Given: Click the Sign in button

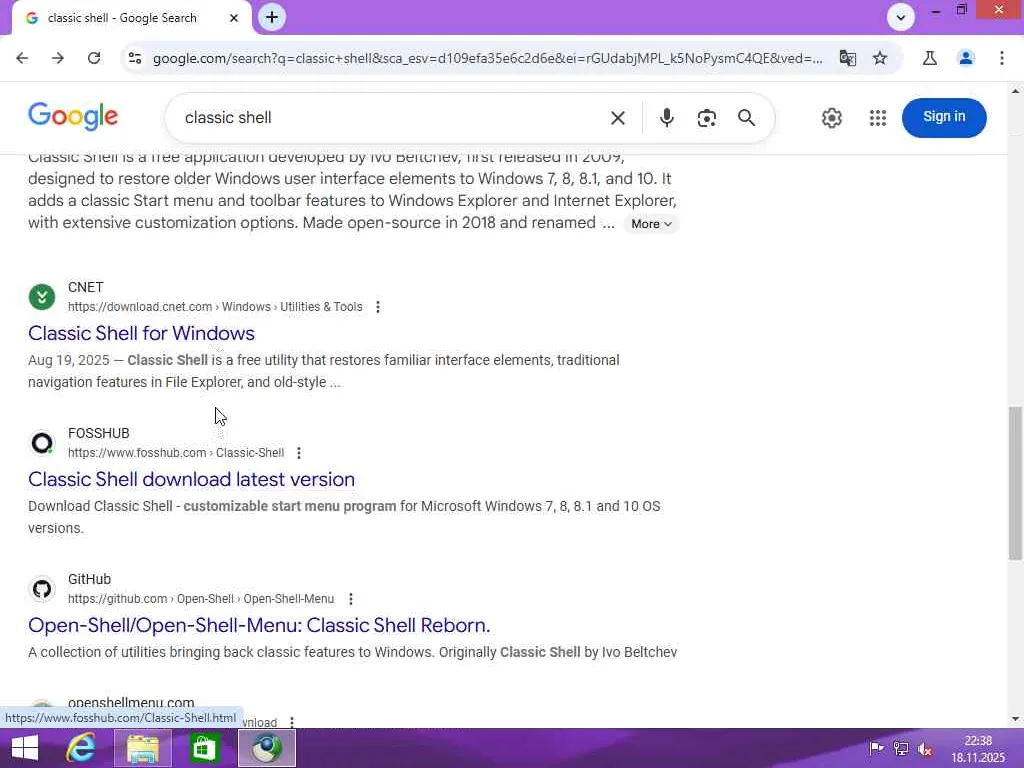Looking at the screenshot, I should [944, 118].
